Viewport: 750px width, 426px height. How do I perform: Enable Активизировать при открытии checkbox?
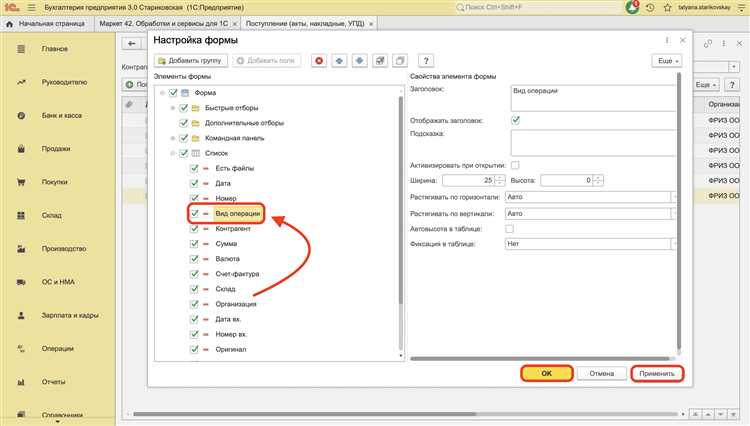click(516, 165)
